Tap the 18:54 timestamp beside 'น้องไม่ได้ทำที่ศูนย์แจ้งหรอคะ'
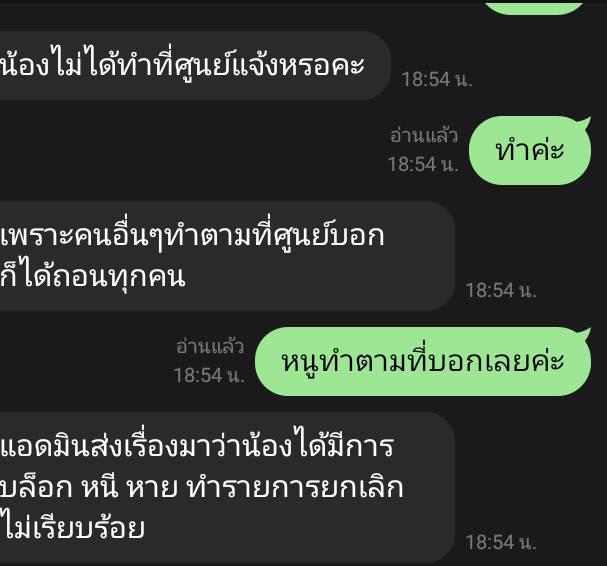607x566 pixels. pyautogui.click(x=437, y=79)
